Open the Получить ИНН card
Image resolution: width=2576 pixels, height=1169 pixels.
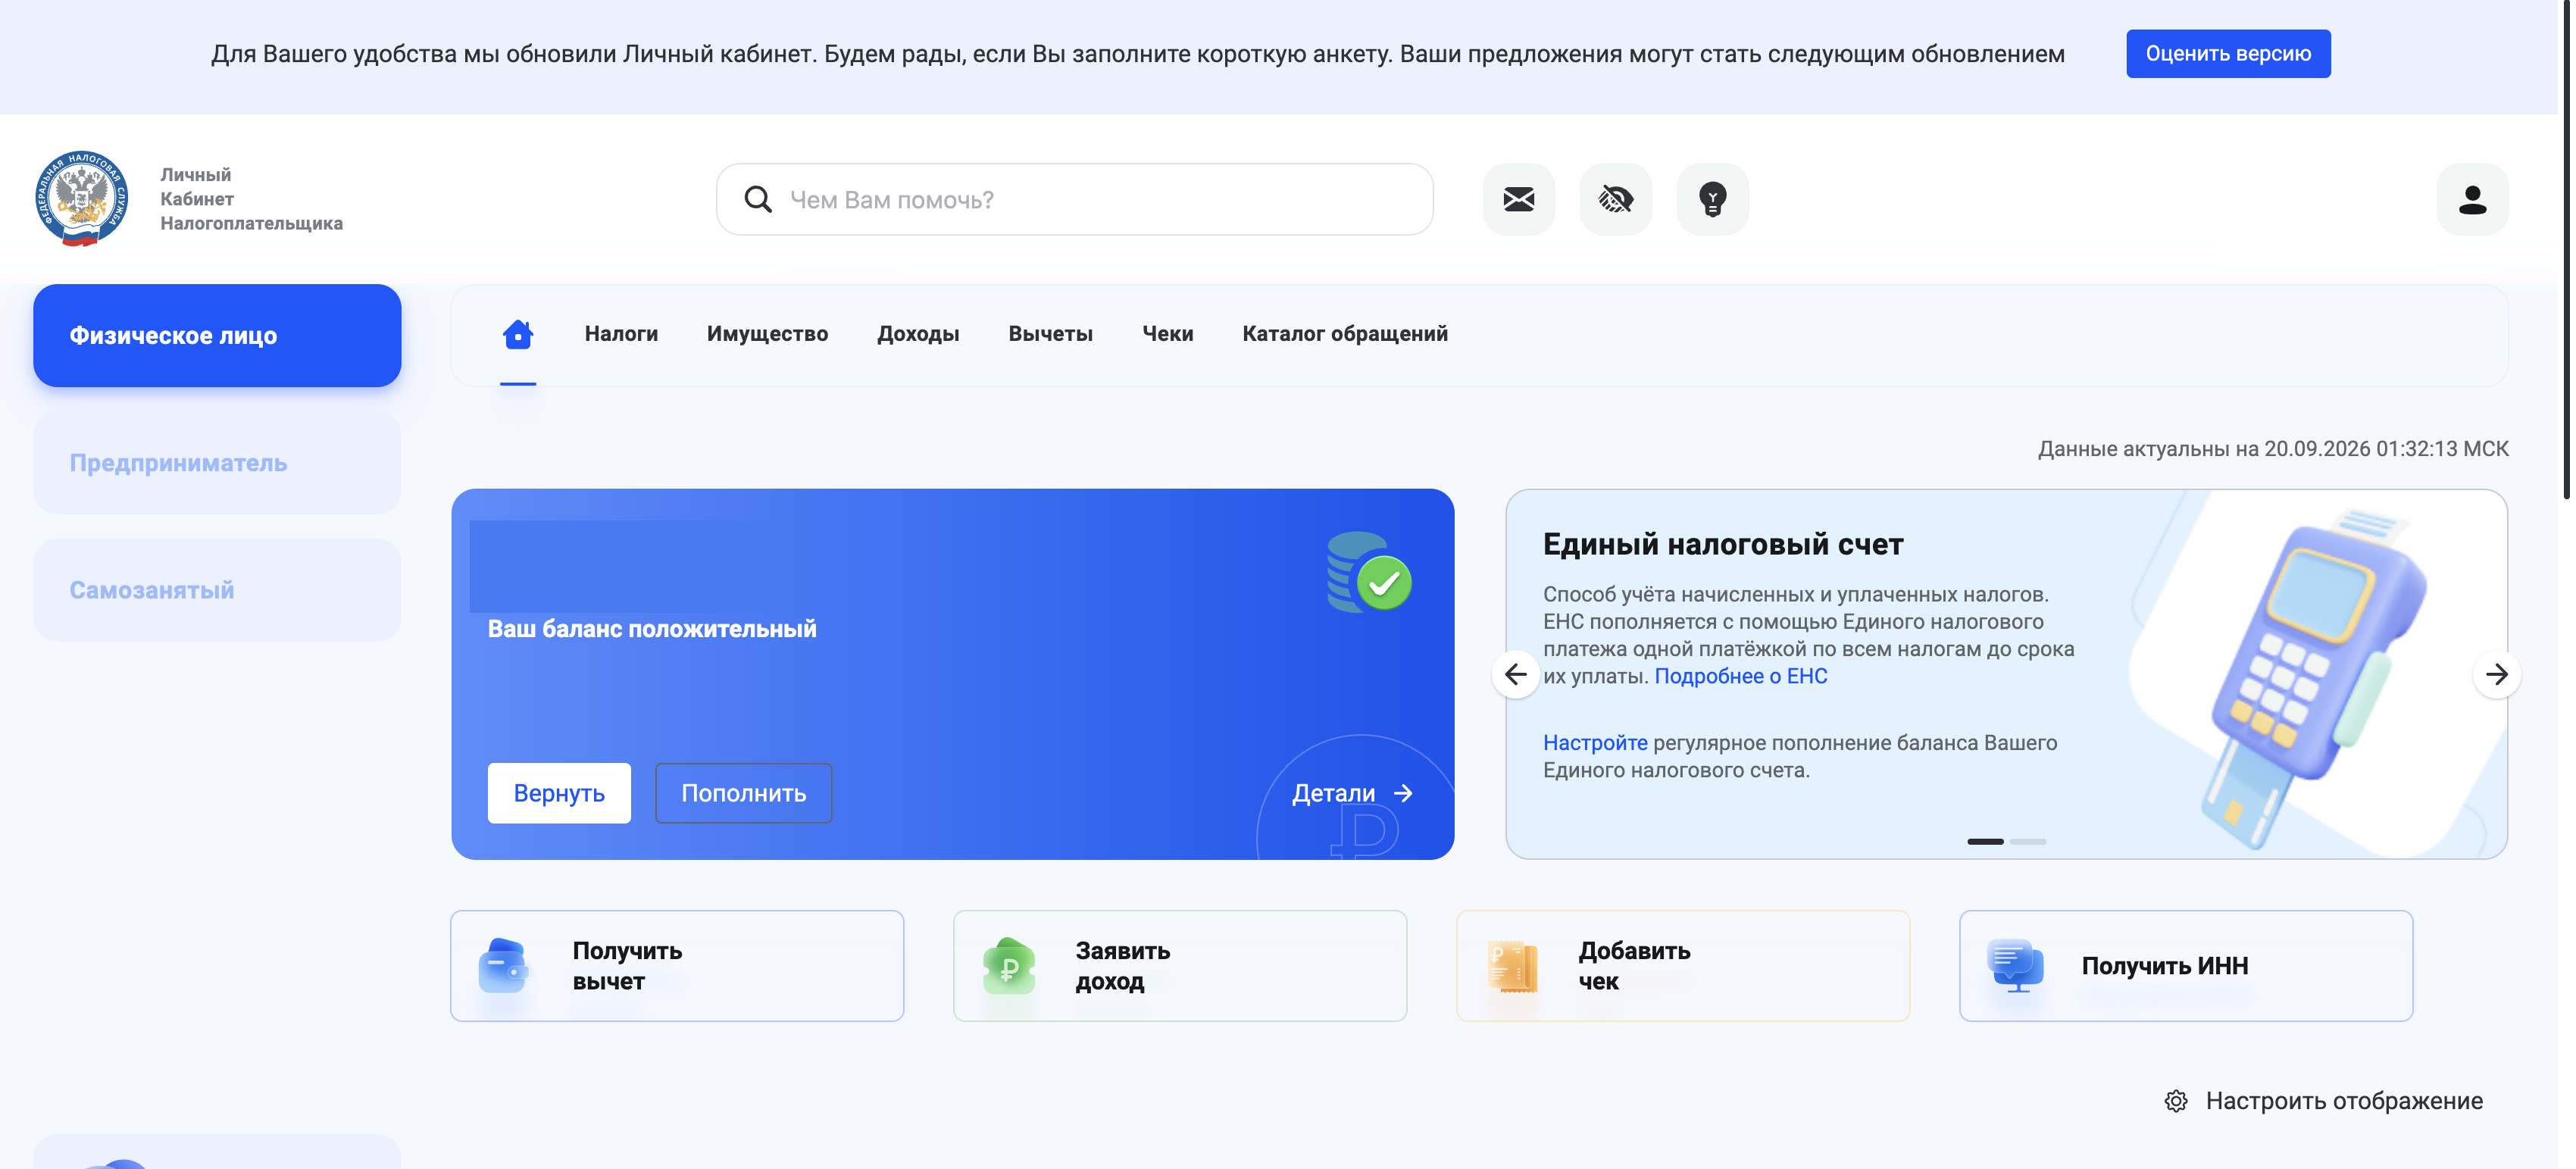2186,966
